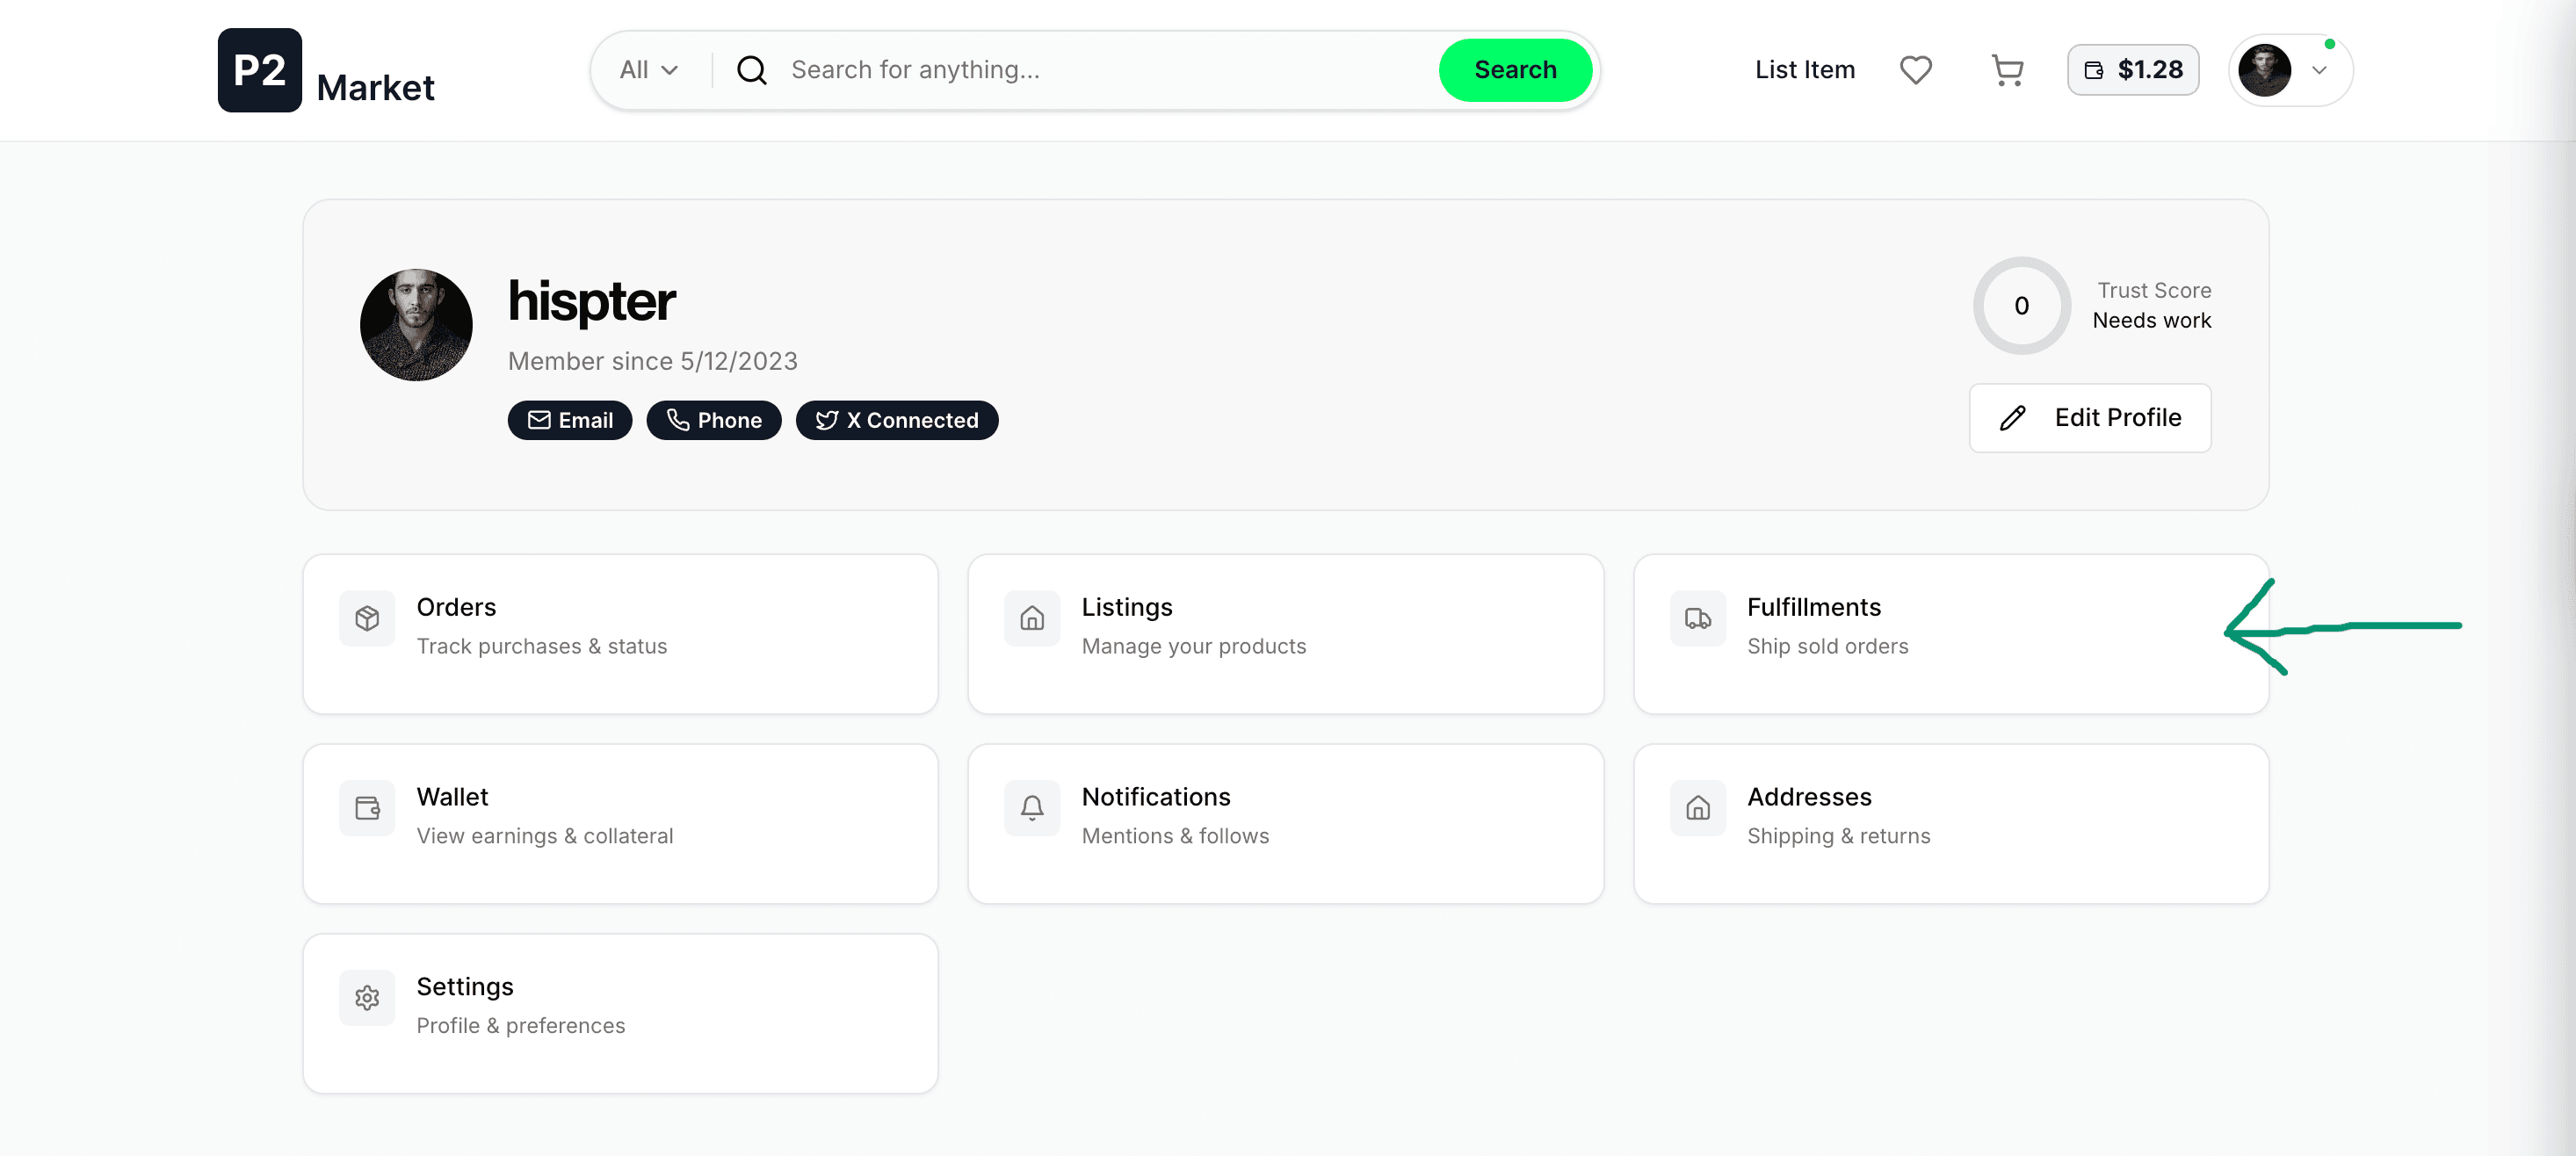Click the Notifications bell icon
Image resolution: width=2576 pixels, height=1156 pixels.
point(1032,808)
